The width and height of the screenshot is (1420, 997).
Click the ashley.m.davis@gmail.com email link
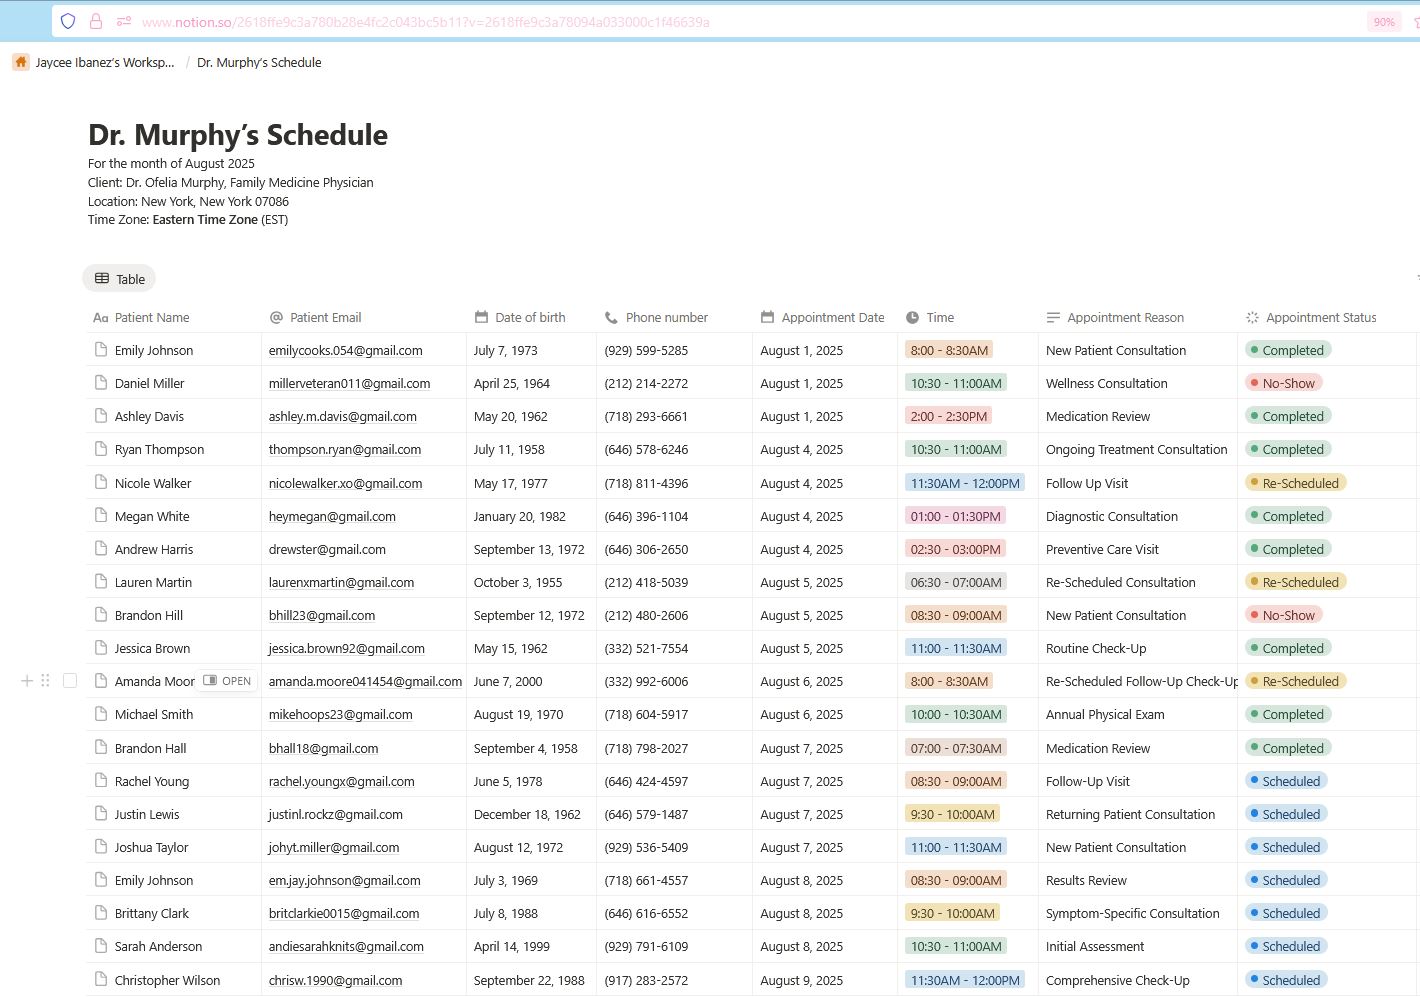(x=342, y=416)
